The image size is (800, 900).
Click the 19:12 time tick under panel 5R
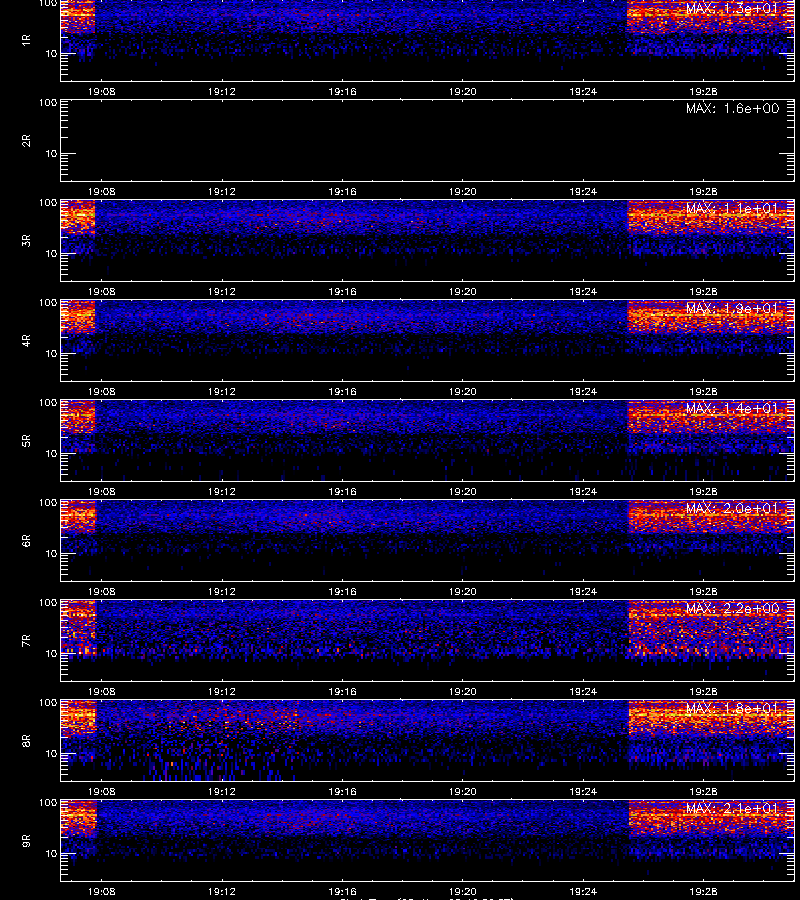click(x=222, y=492)
